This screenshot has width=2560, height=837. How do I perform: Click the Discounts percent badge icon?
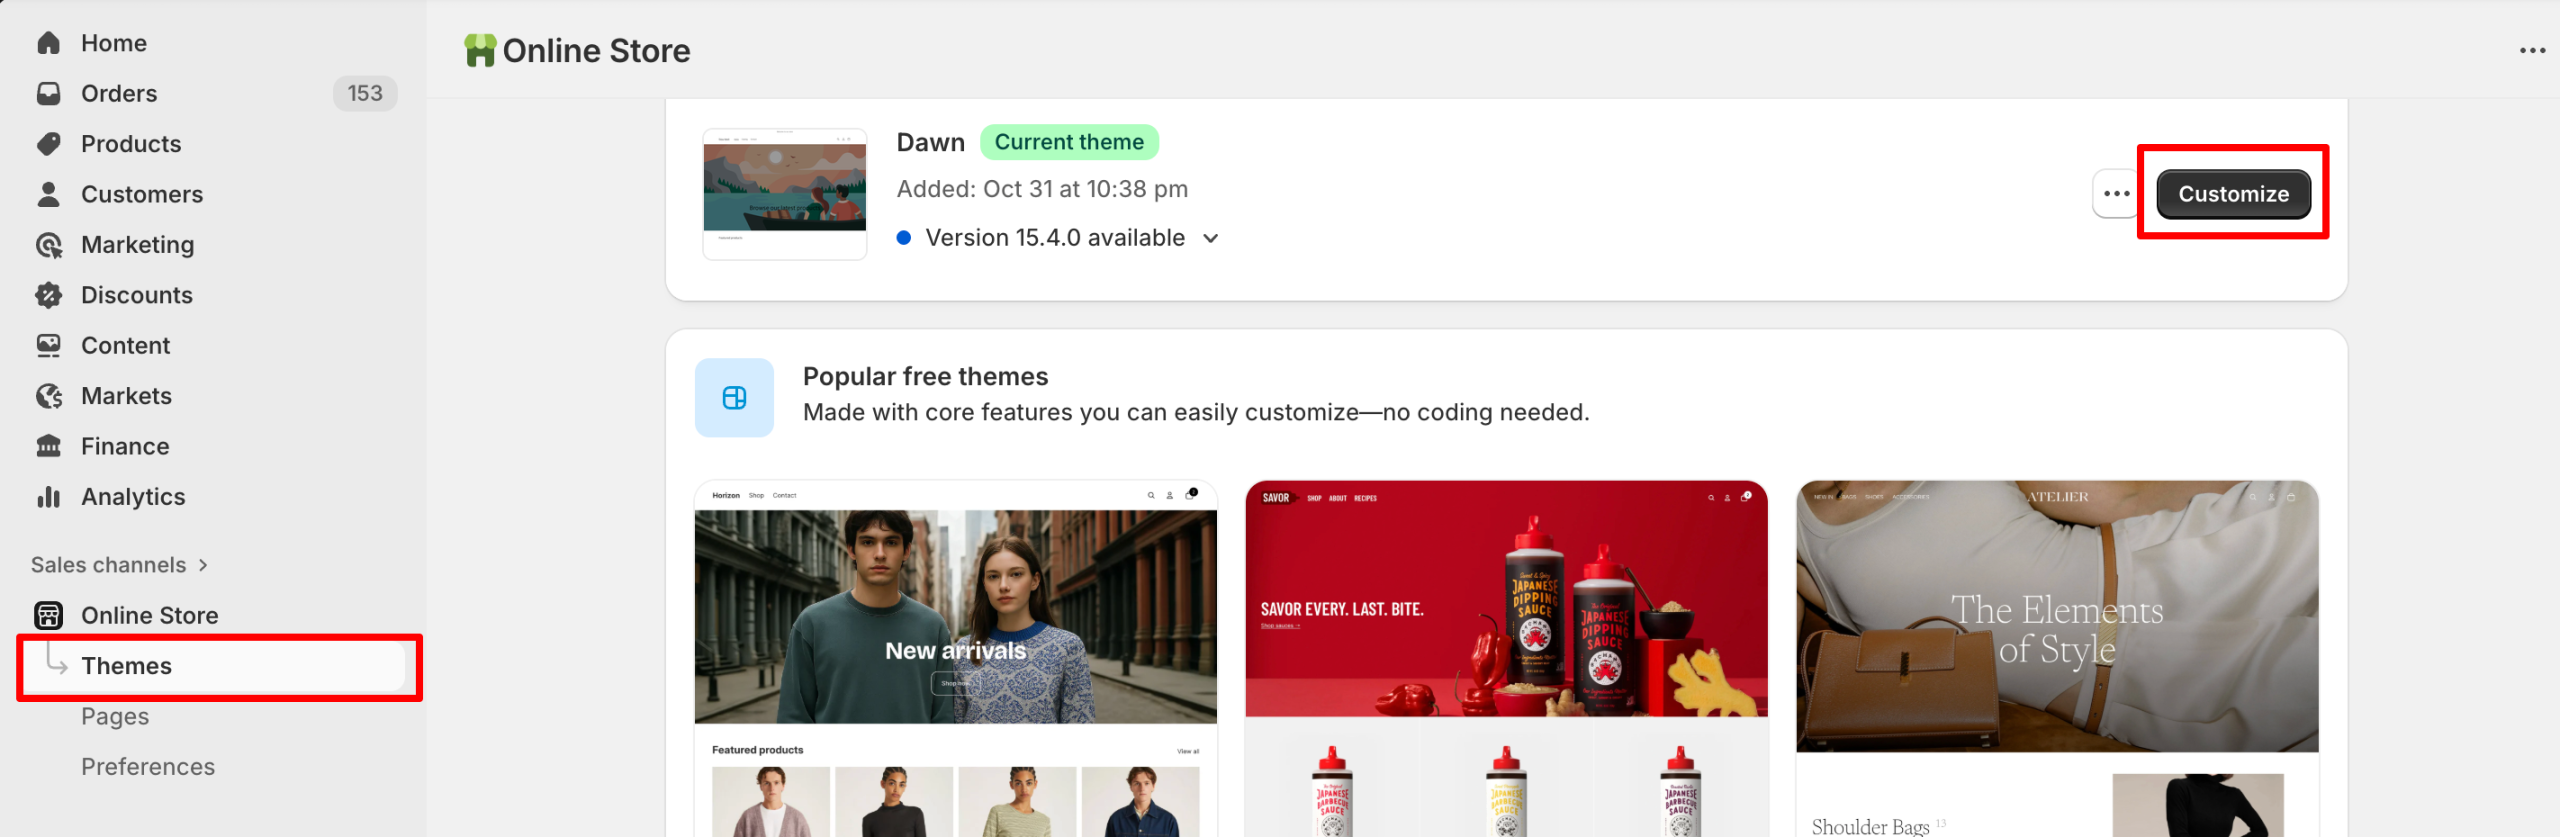pos(48,295)
